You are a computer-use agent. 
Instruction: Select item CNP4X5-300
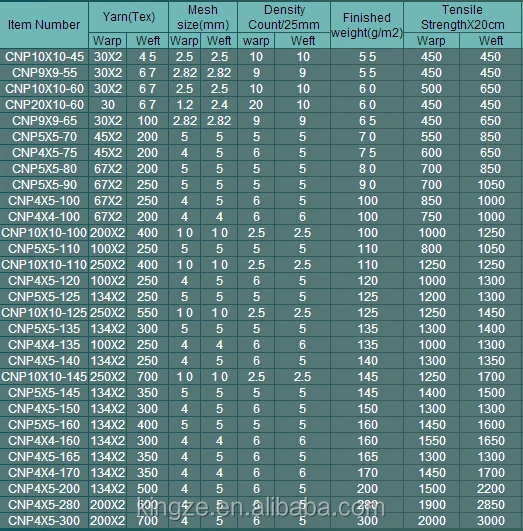[x=44, y=521]
